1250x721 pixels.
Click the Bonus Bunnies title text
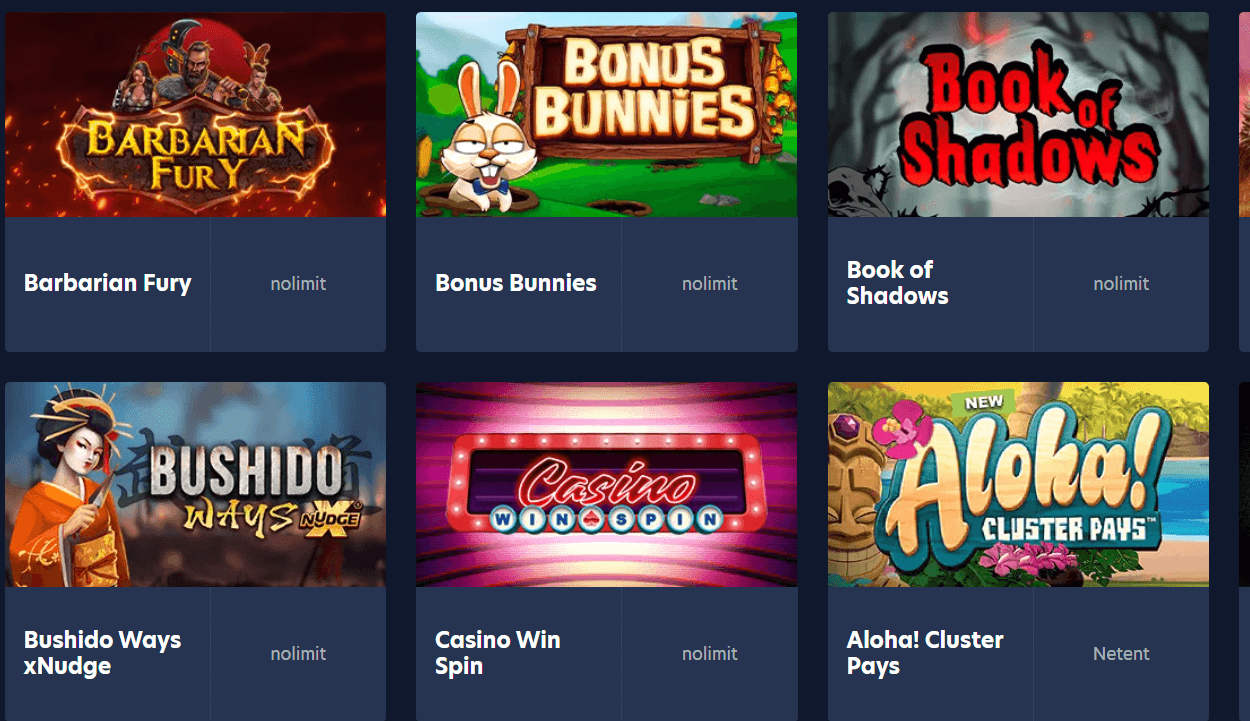pos(516,283)
